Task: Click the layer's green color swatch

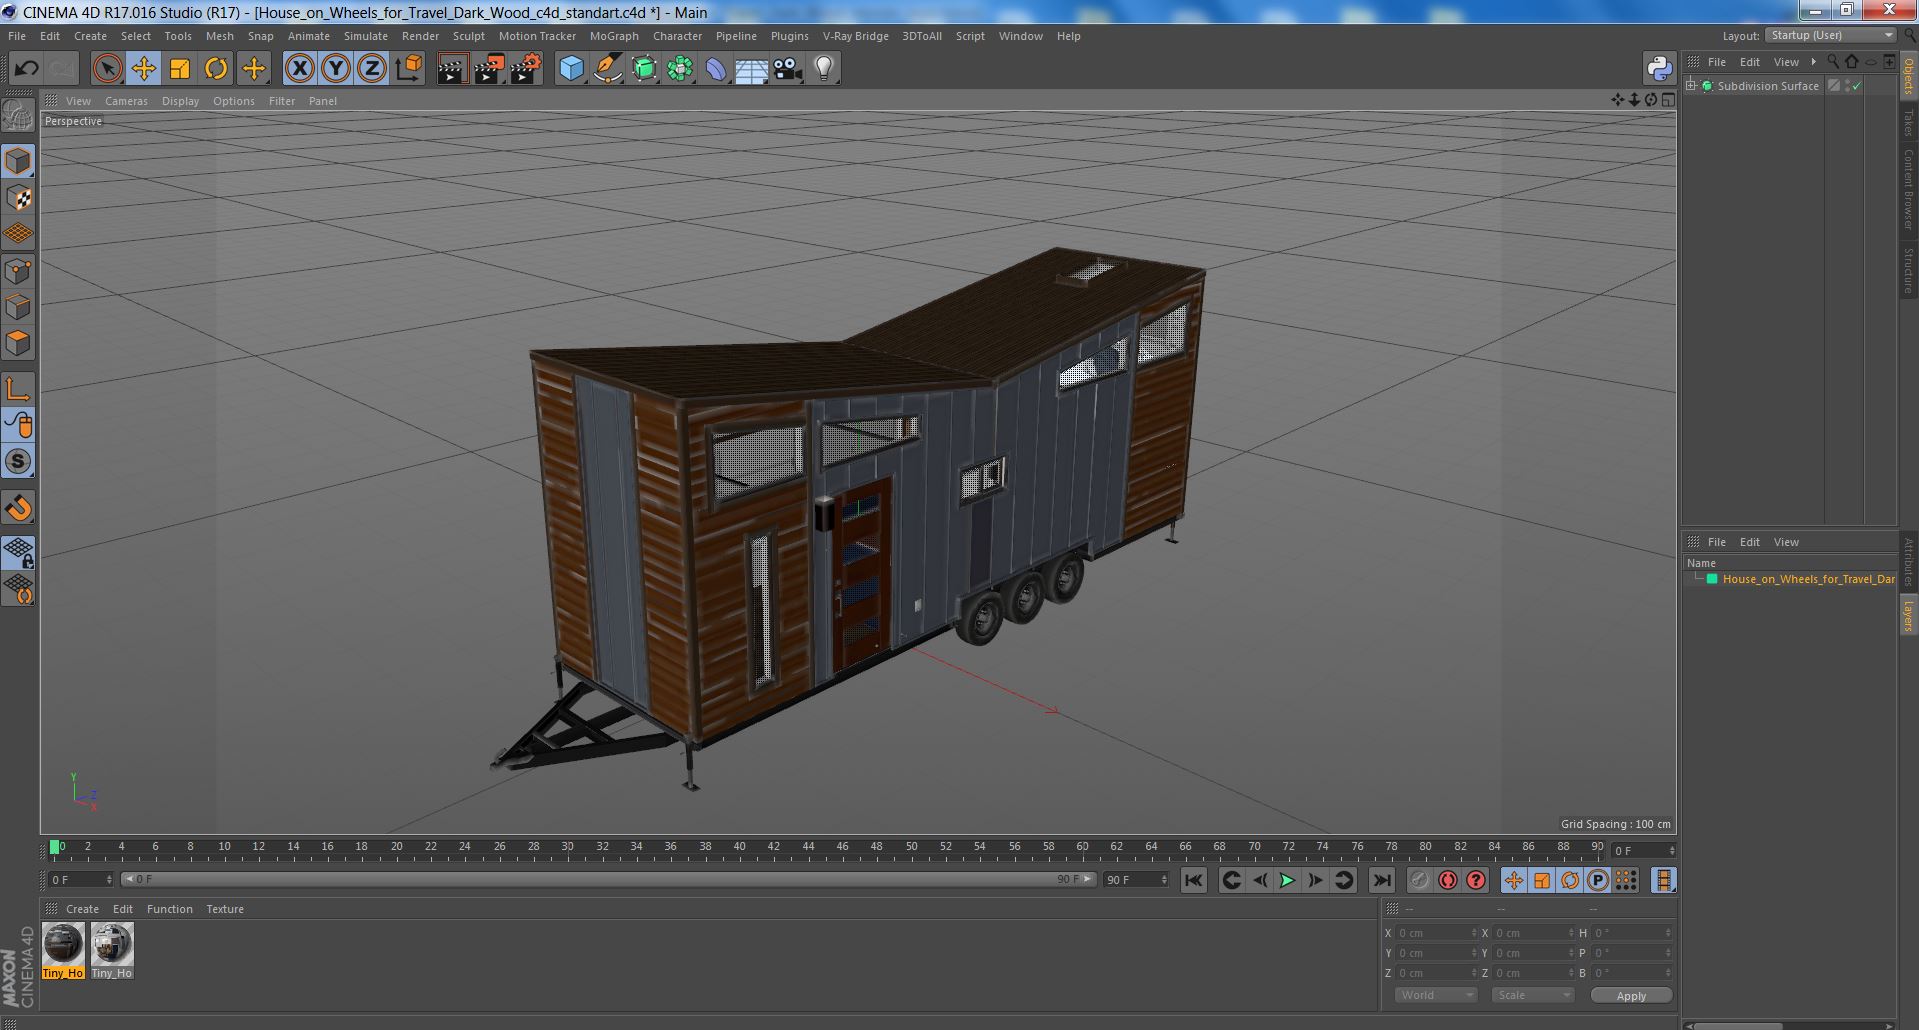Action: [1711, 579]
